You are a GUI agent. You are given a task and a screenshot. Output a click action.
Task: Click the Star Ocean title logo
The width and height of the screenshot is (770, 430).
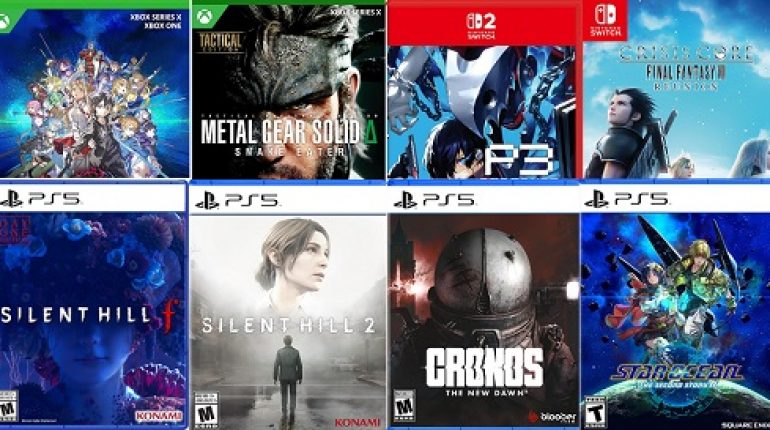677,376
